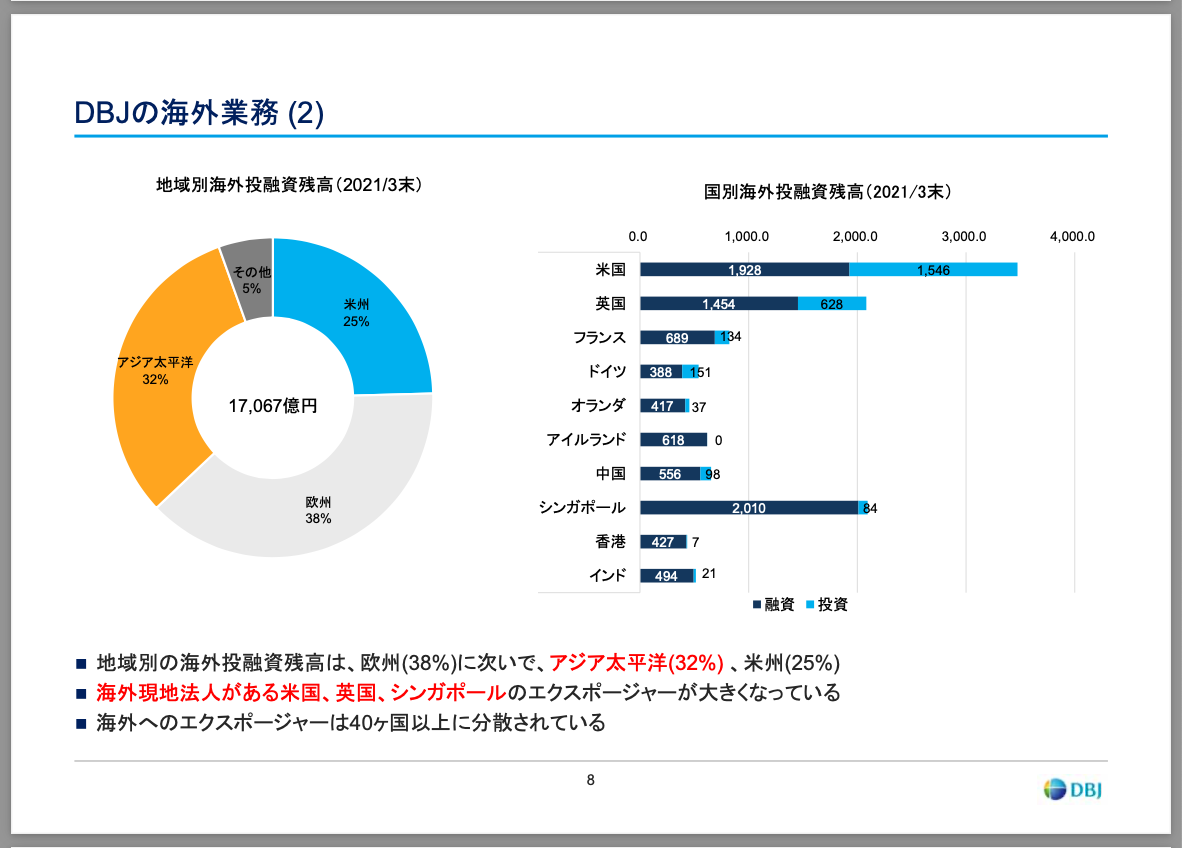Click the axis value '0.0'
1182x848 pixels.
click(638, 237)
